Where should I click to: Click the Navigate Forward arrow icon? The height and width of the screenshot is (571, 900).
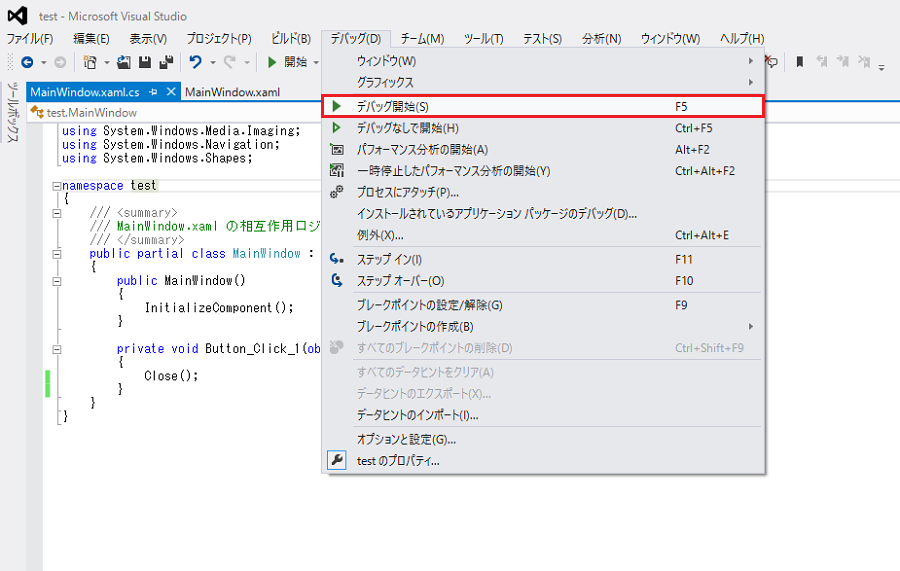point(60,62)
